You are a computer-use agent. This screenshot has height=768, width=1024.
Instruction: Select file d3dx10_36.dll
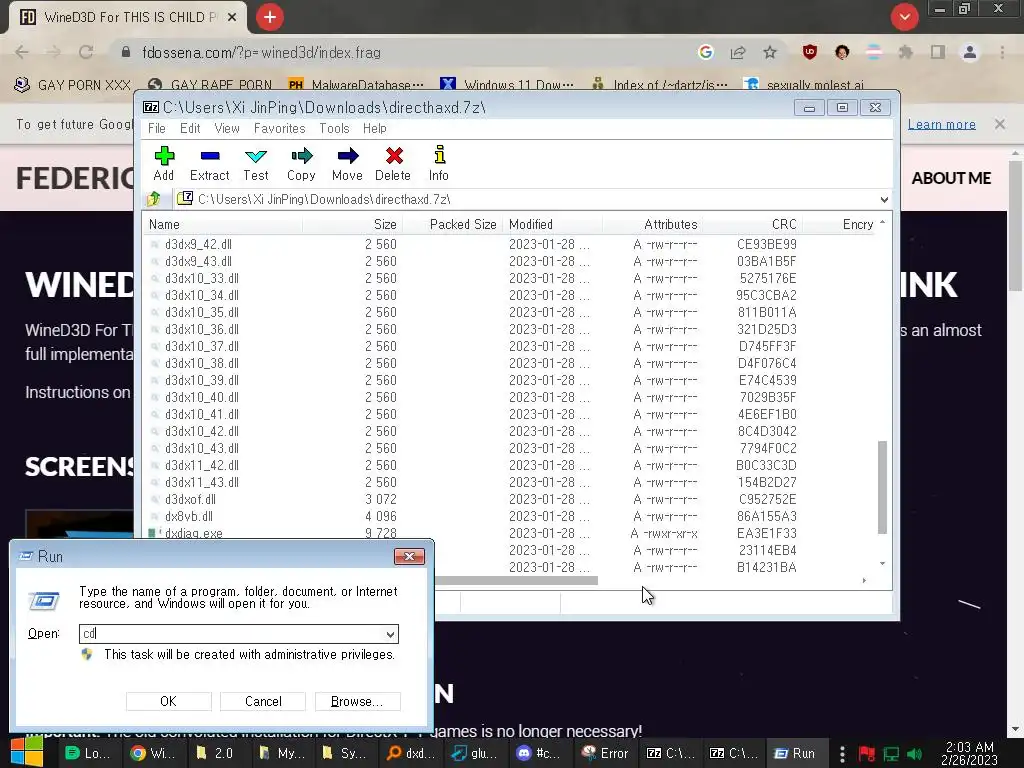pos(202,329)
